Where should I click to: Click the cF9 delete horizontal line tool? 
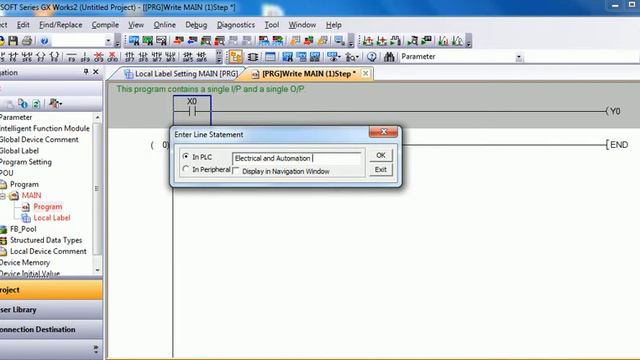click(x=98, y=57)
